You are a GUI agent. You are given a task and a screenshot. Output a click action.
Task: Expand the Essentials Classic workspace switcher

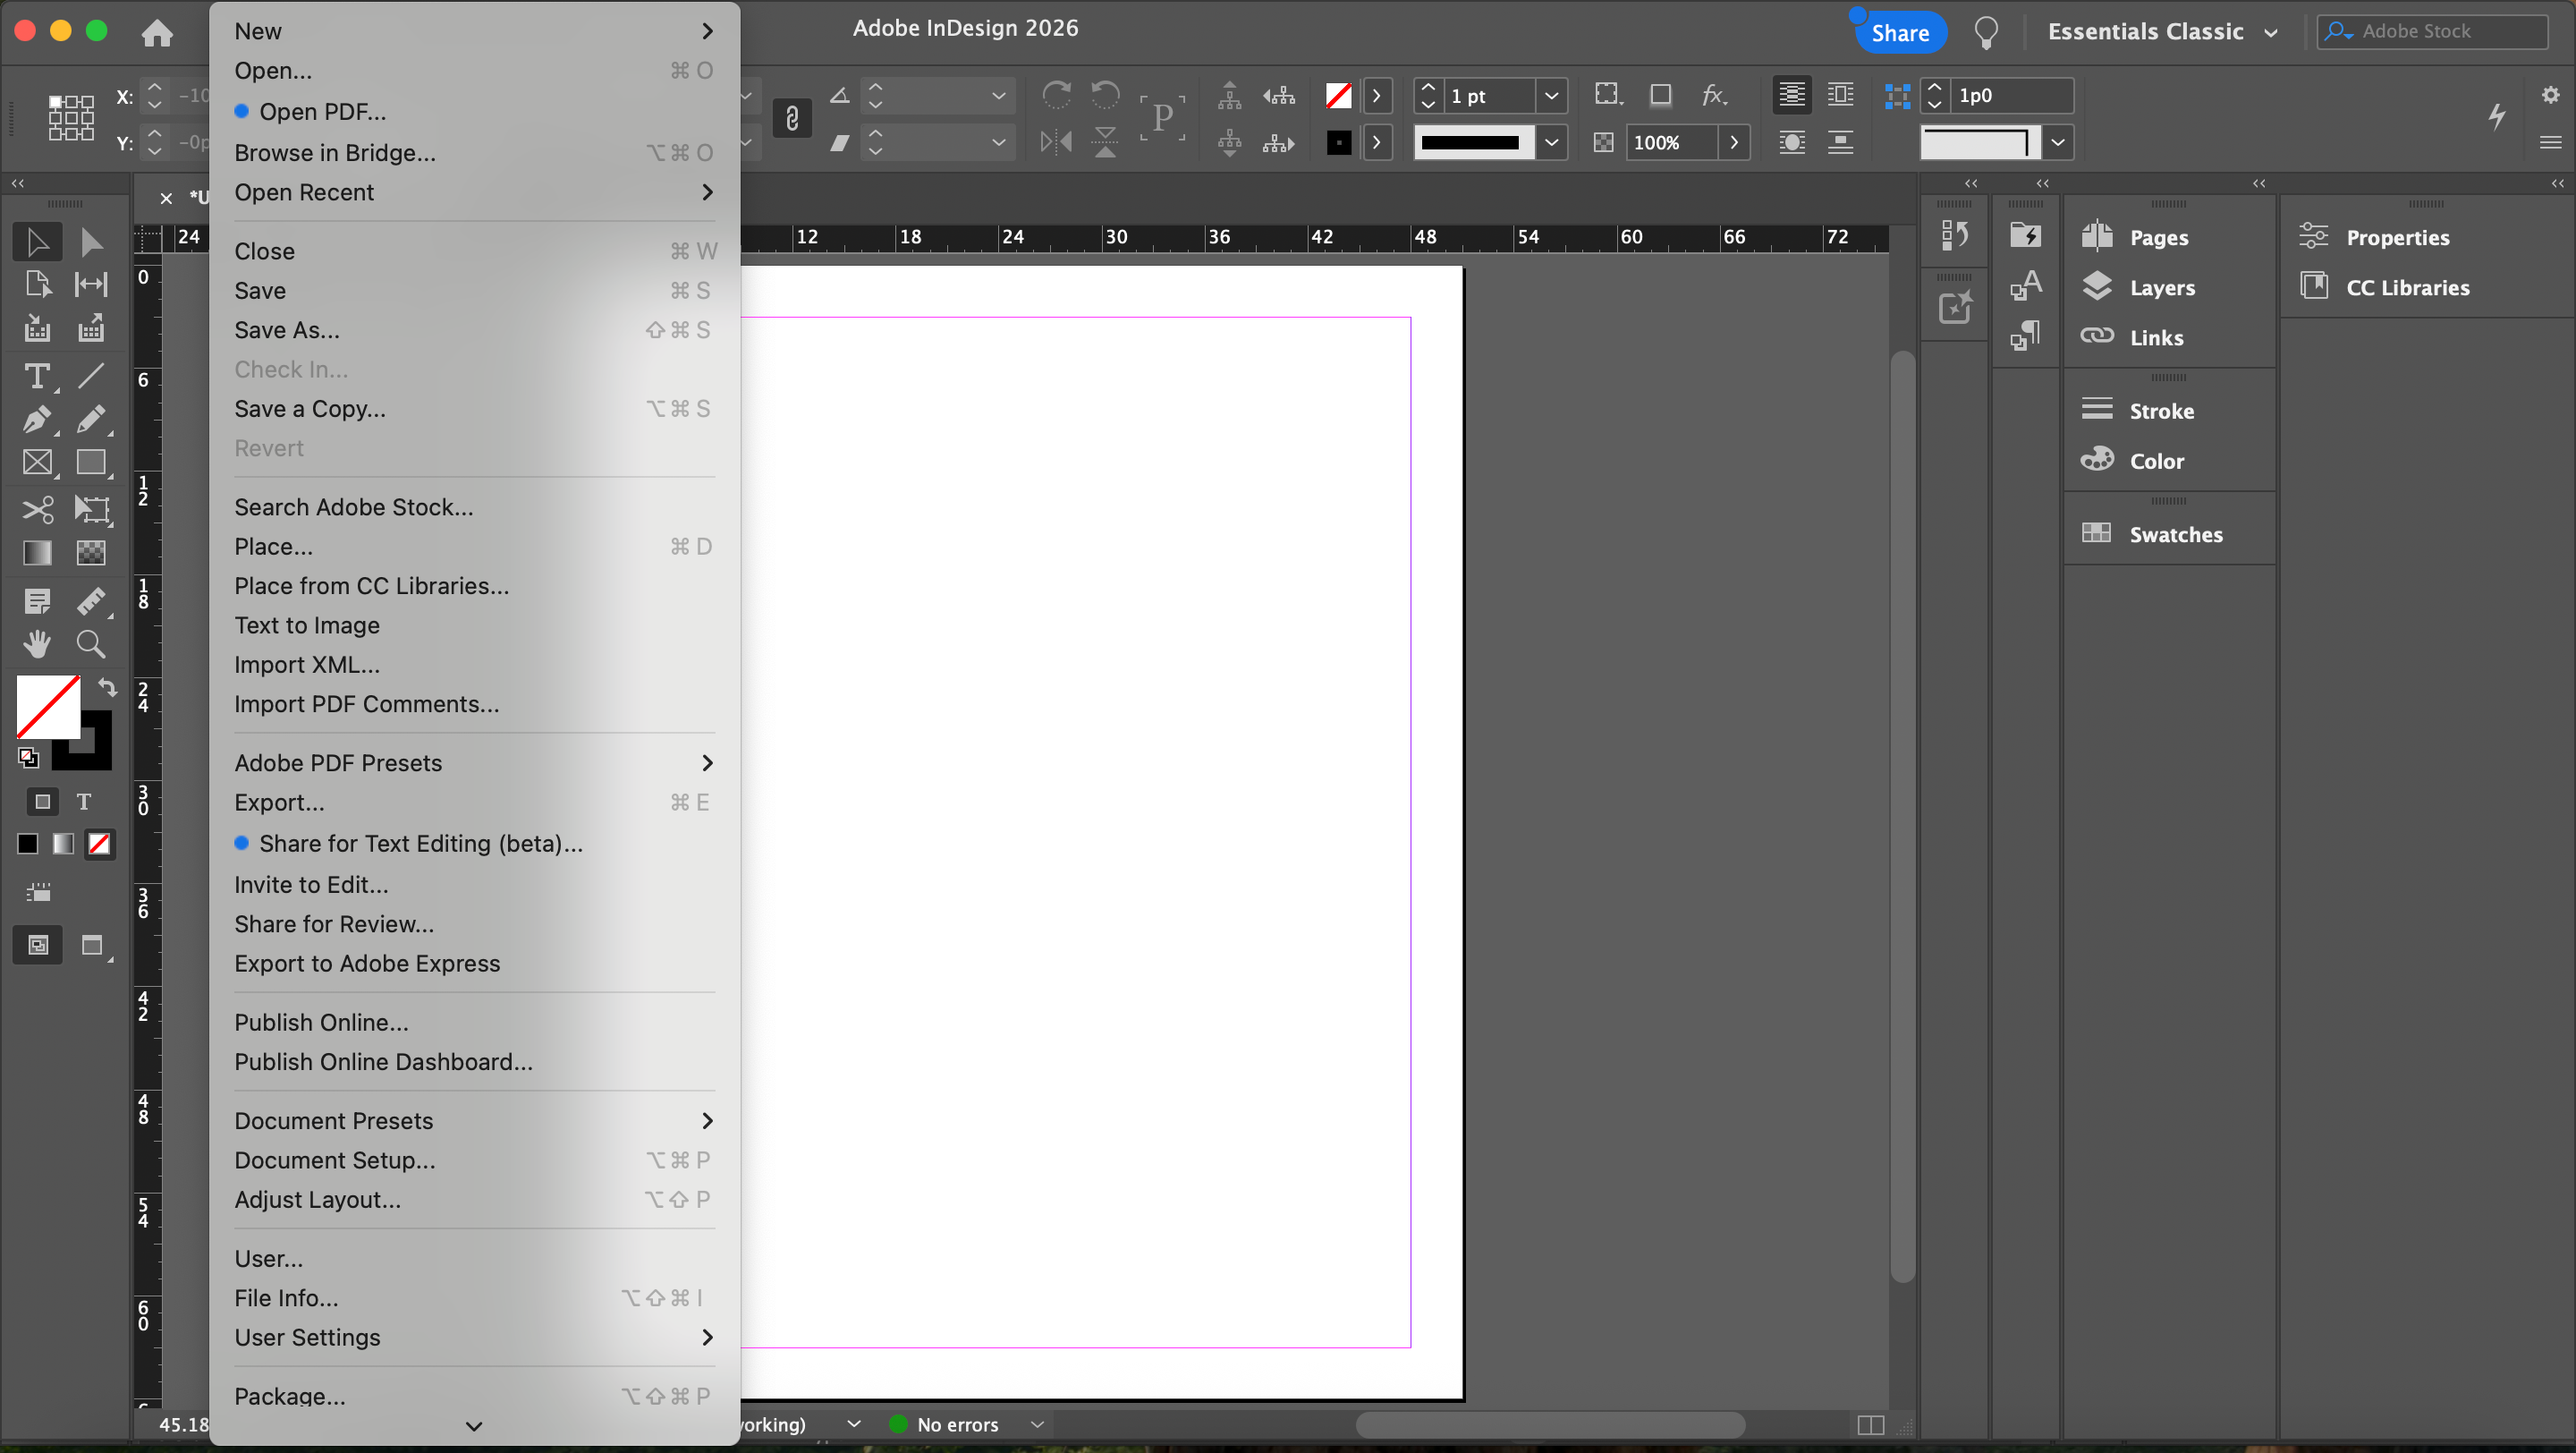click(x=2270, y=32)
